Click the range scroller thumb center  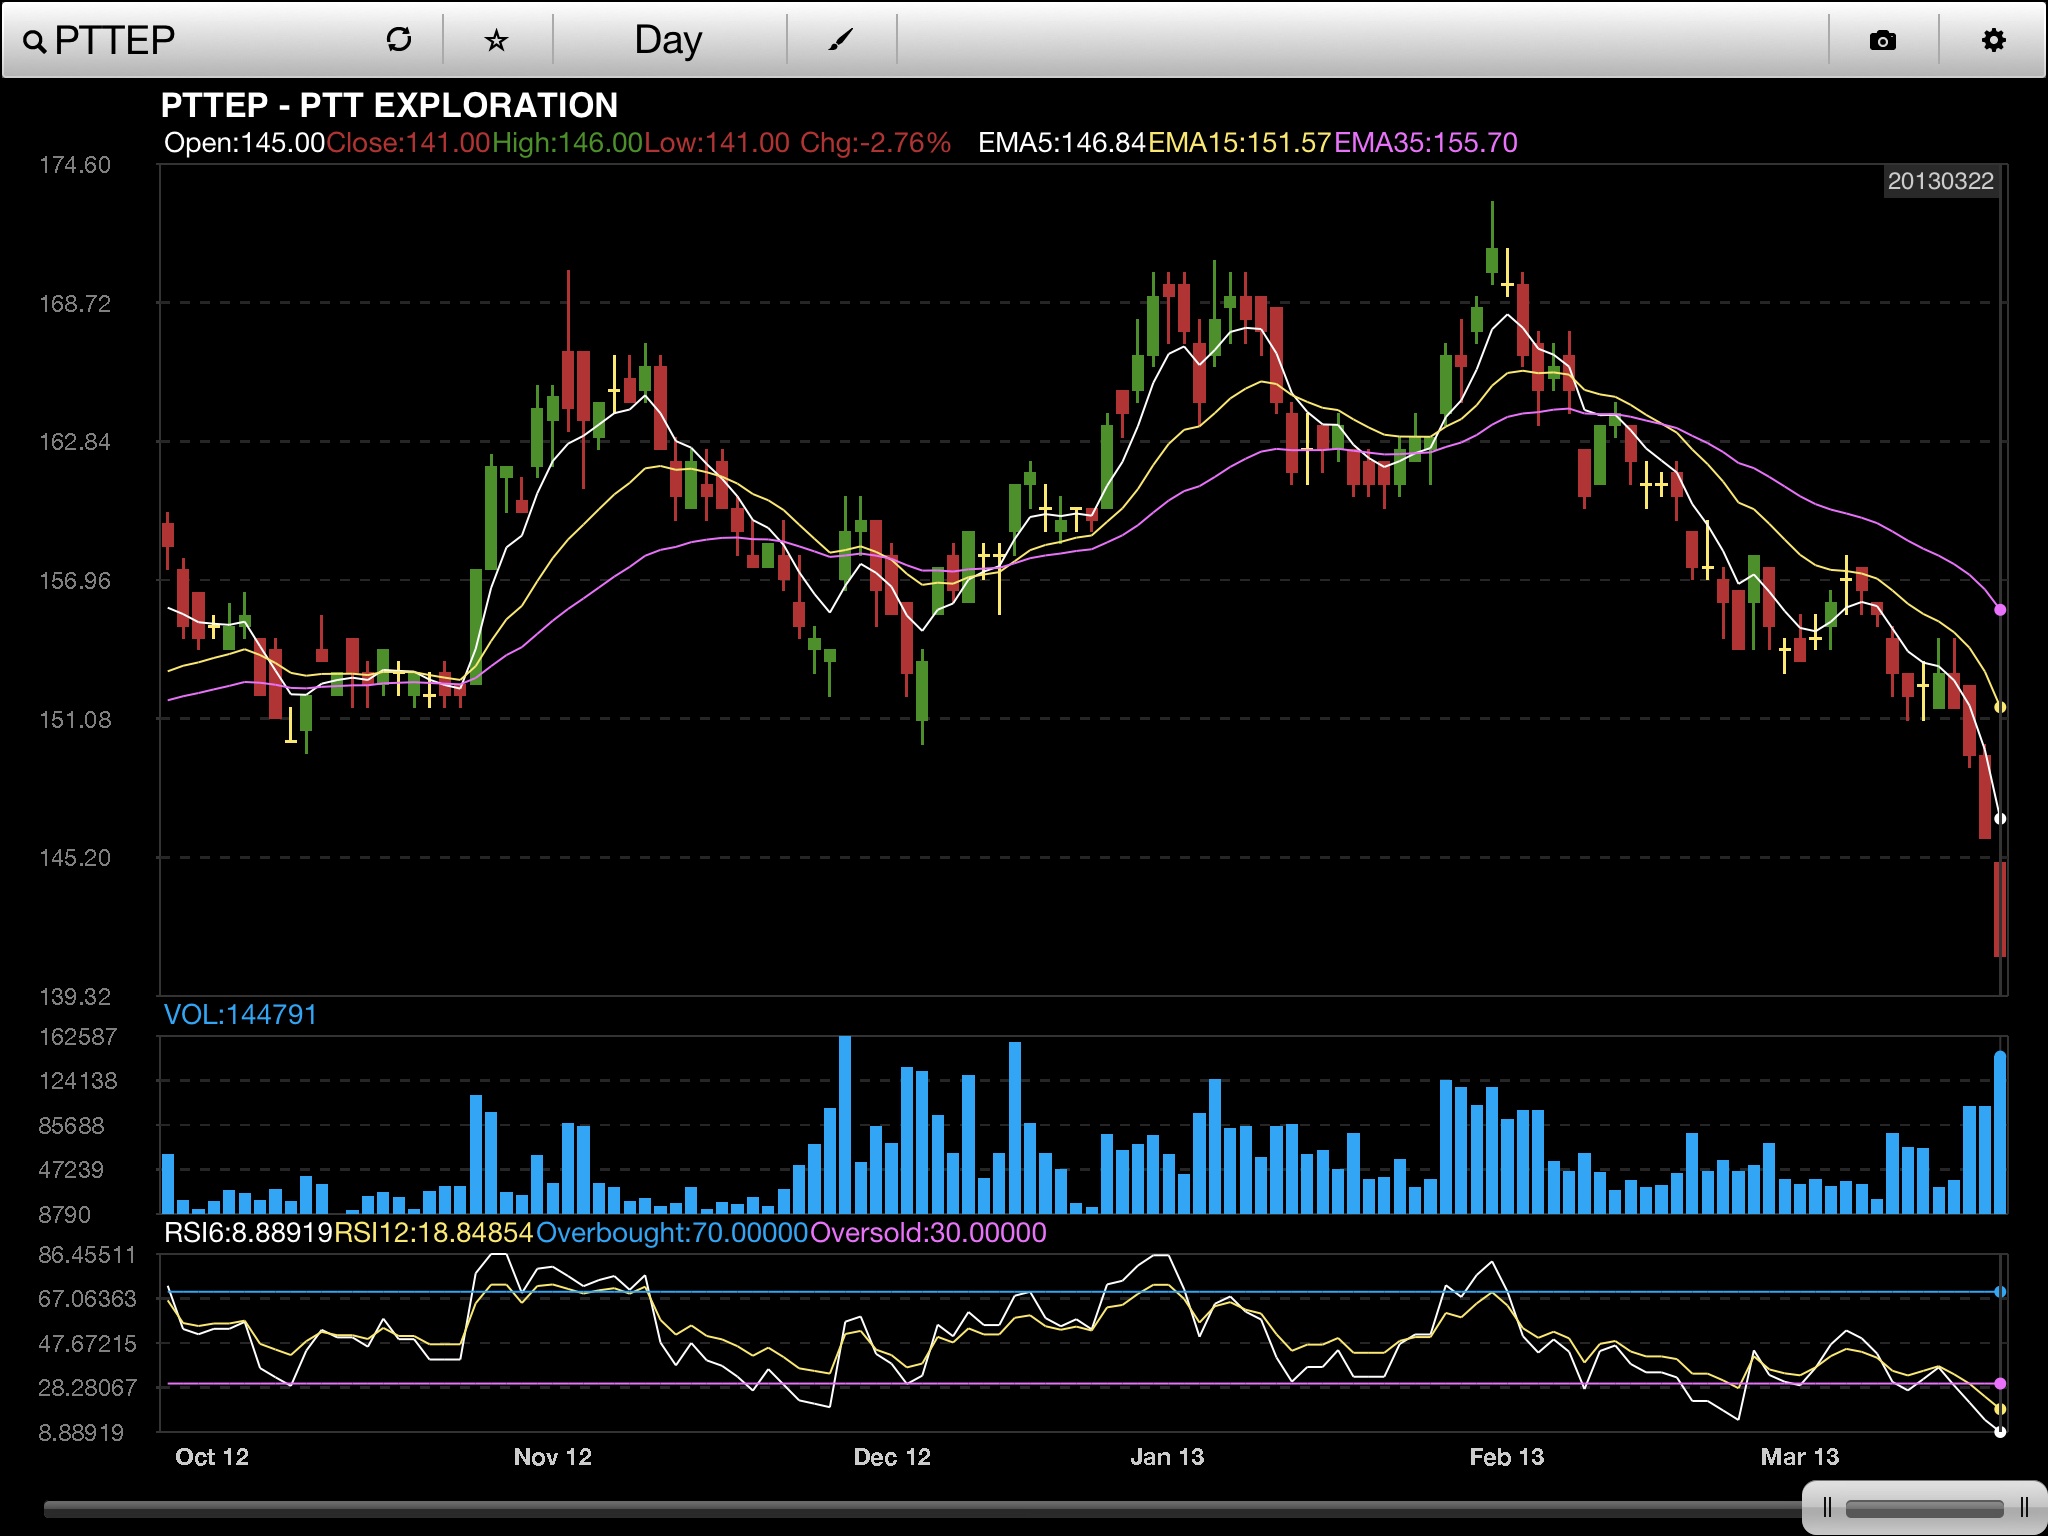[1925, 1508]
